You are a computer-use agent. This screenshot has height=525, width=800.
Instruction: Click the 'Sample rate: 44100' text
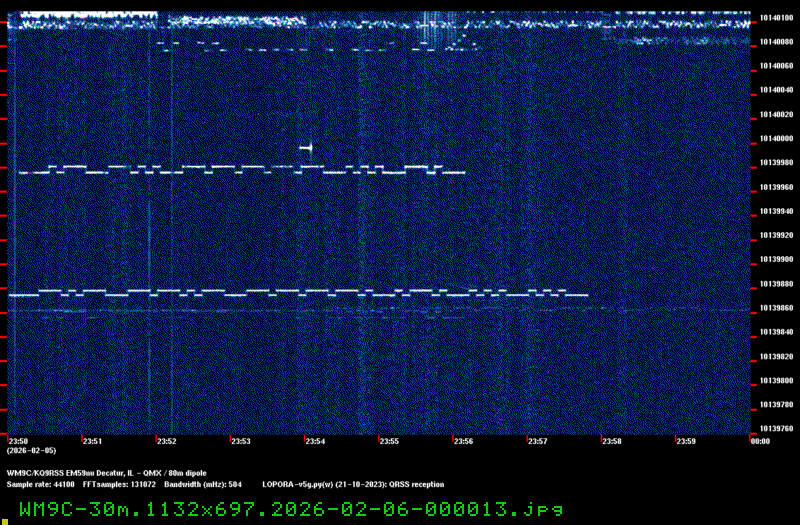[x=40, y=484]
